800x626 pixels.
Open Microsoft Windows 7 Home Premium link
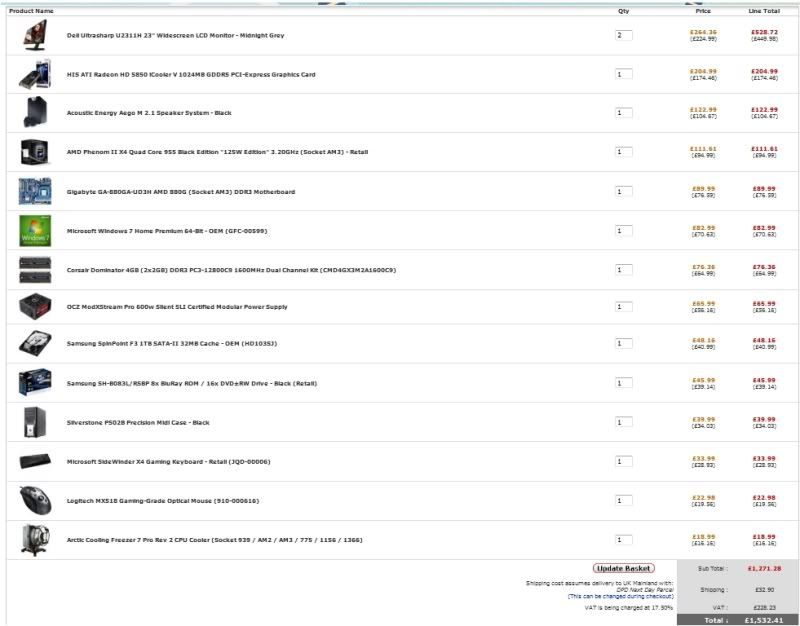(x=167, y=231)
